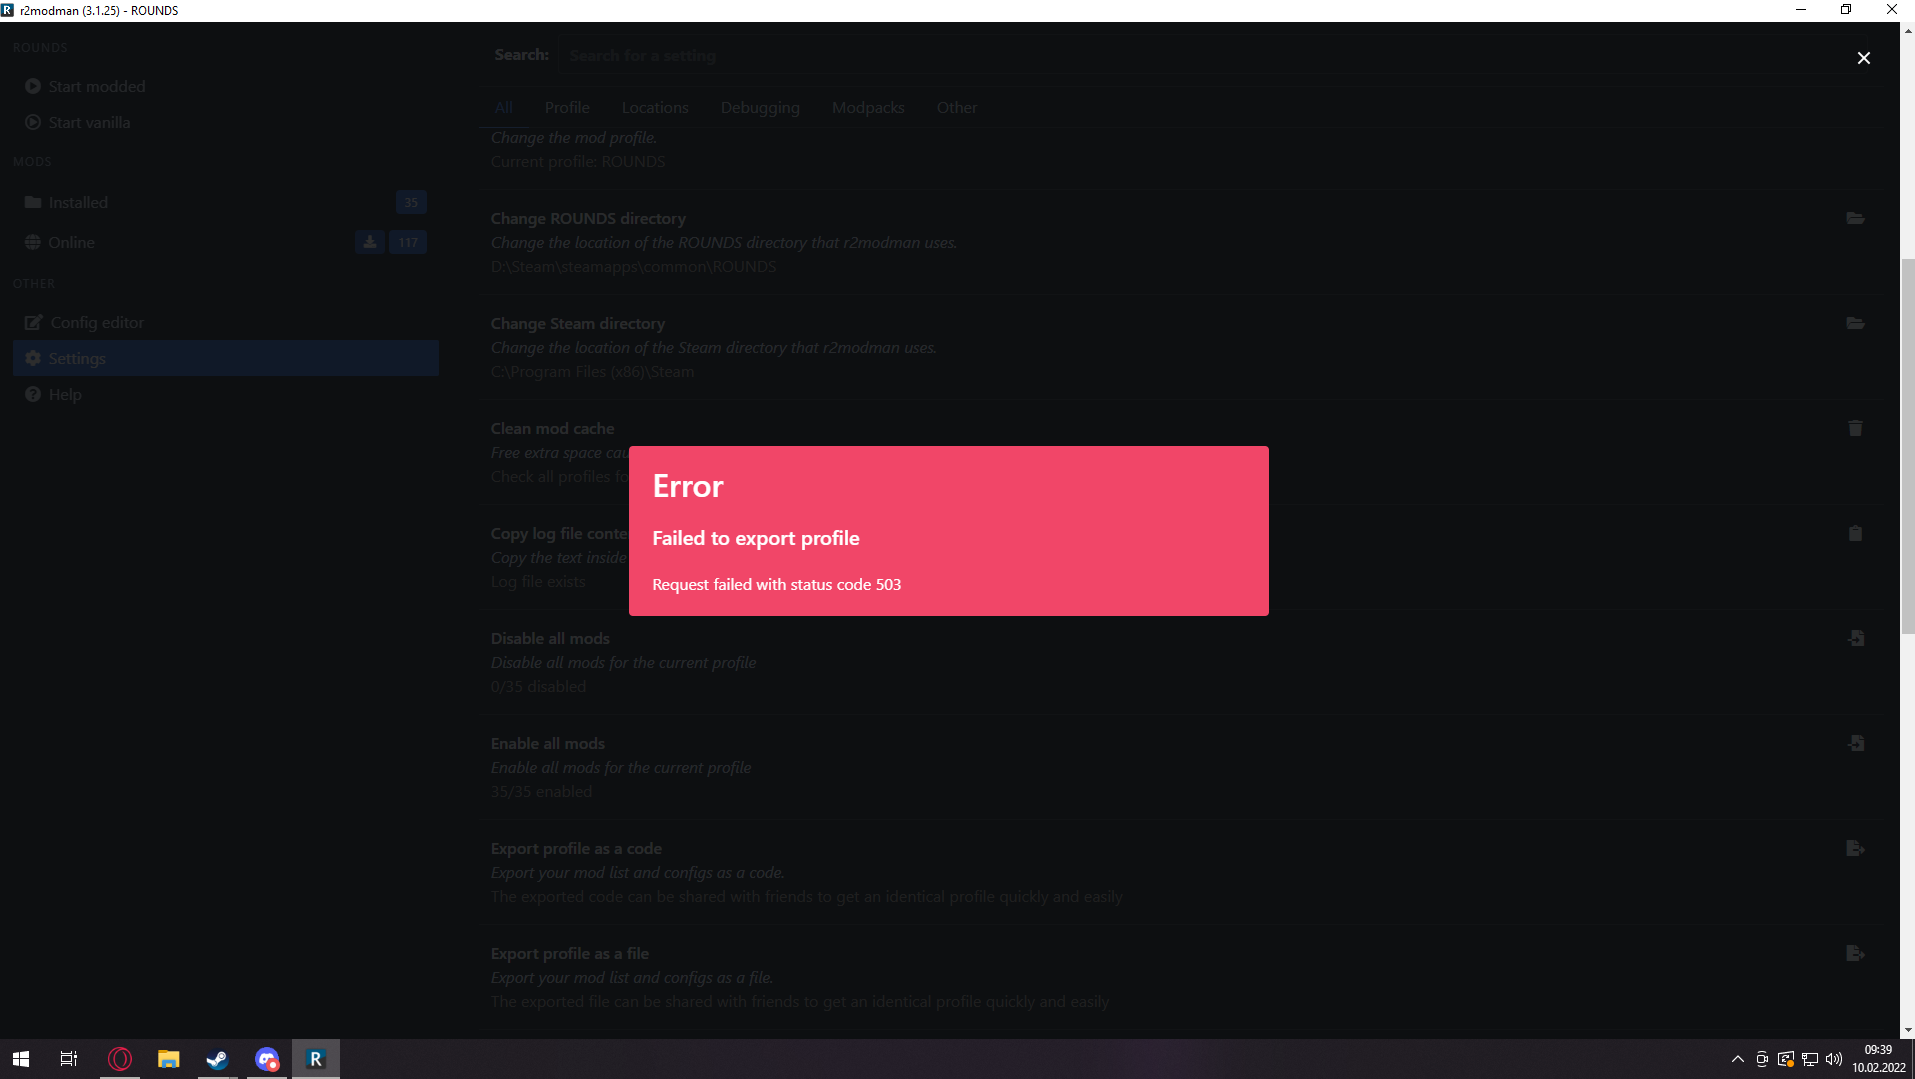Screen dimensions: 1915x1079
Task: Click folder icon for Change ROUNDS directory
Action: 1855,218
